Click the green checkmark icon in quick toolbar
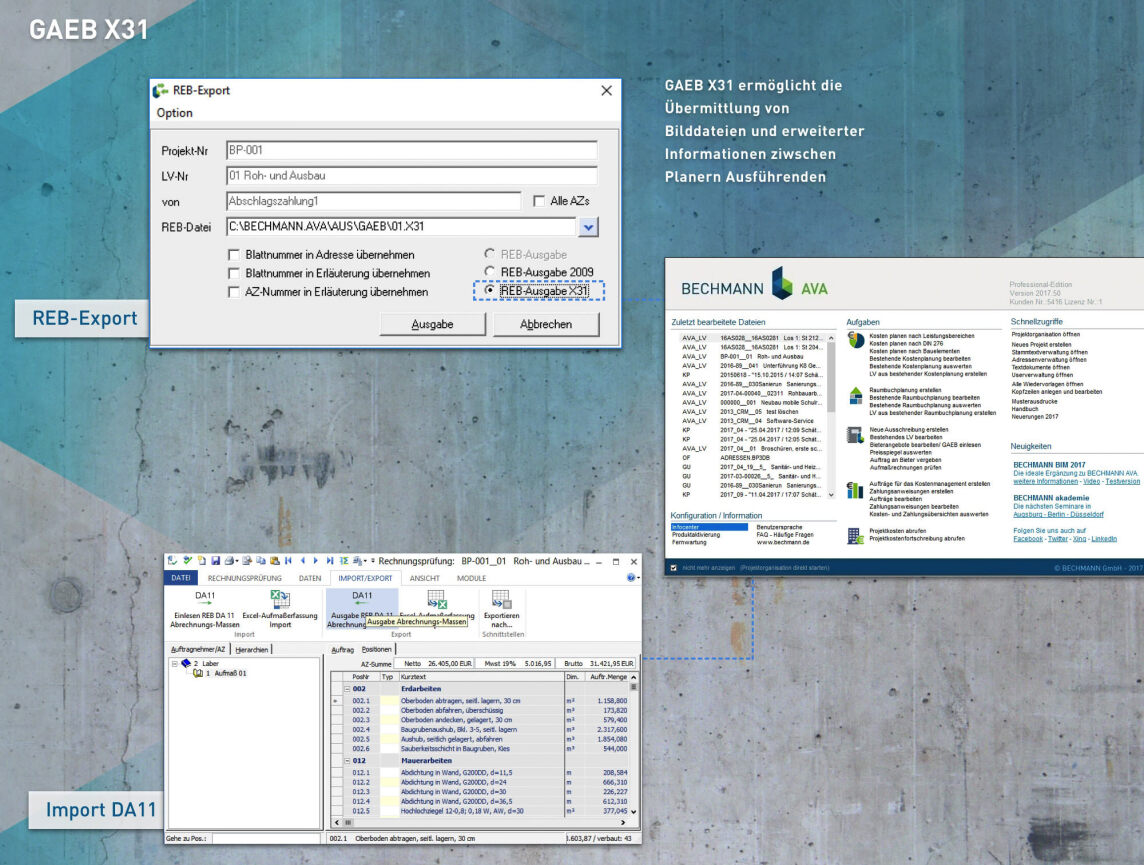 click(188, 561)
